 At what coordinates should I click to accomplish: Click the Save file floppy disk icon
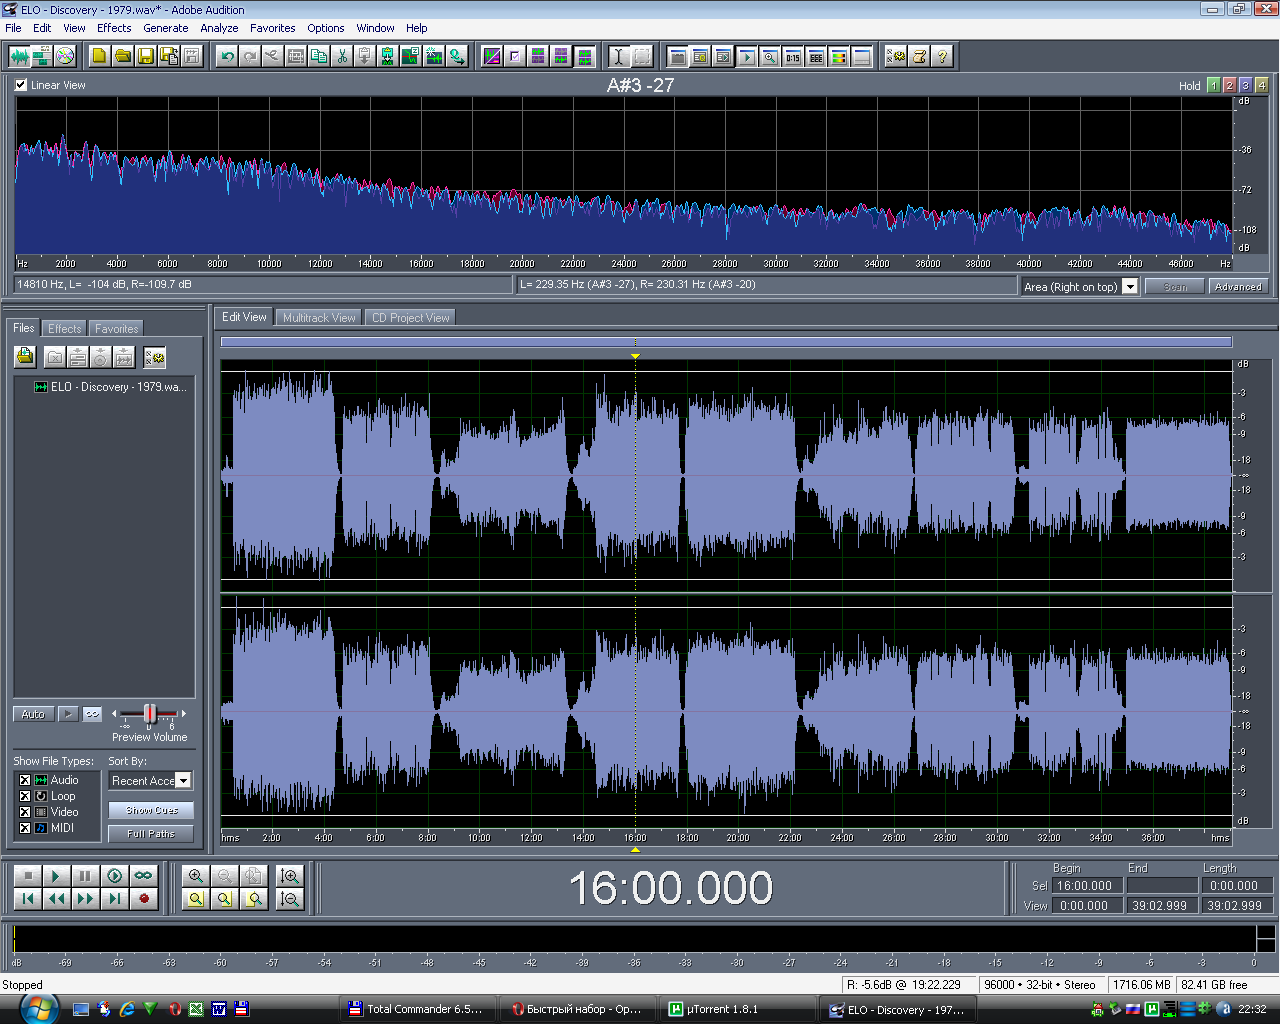pos(146,56)
